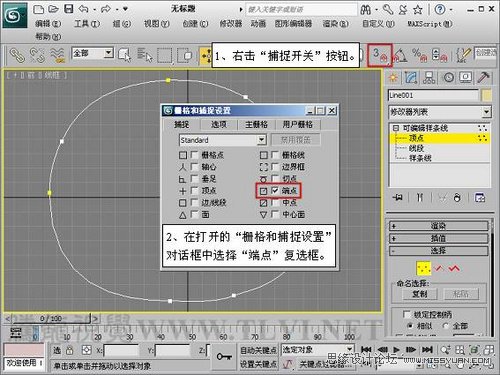The width and height of the screenshot is (500, 375).
Task: Open the 修改器 menu
Action: [x=230, y=24]
